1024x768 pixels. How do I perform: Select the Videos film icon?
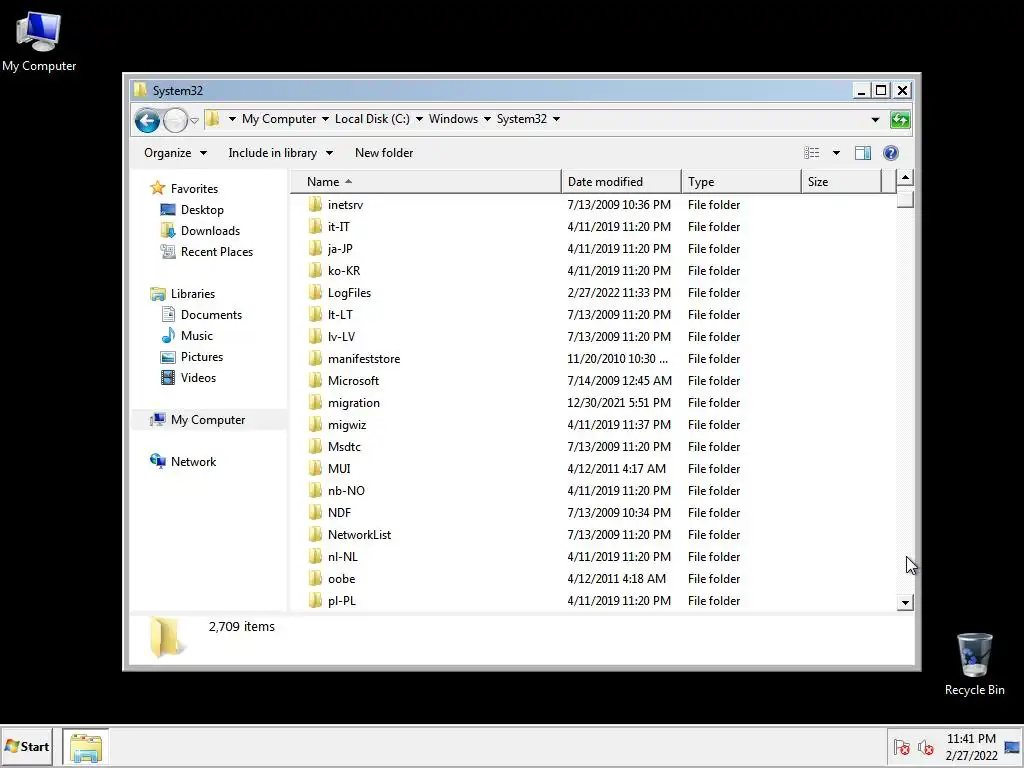168,377
